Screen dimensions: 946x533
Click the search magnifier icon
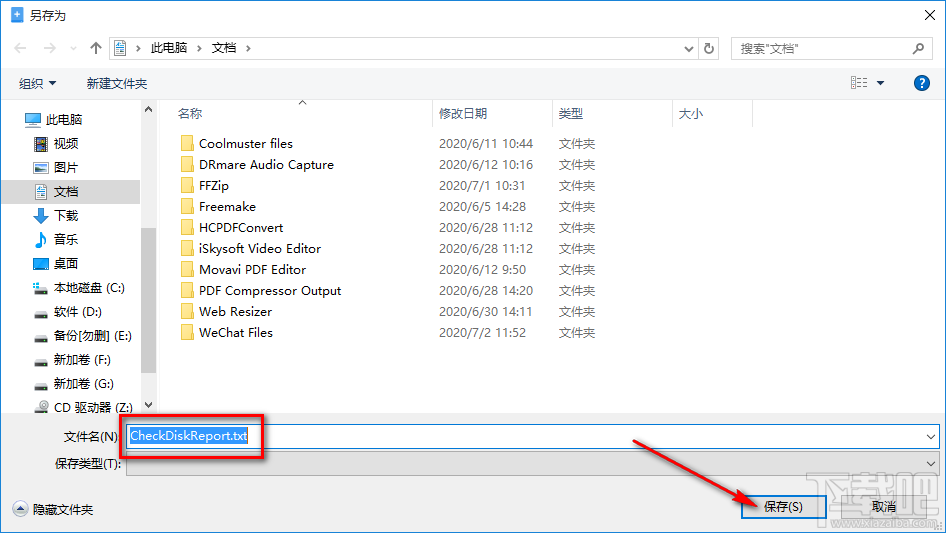pyautogui.click(x=918, y=48)
